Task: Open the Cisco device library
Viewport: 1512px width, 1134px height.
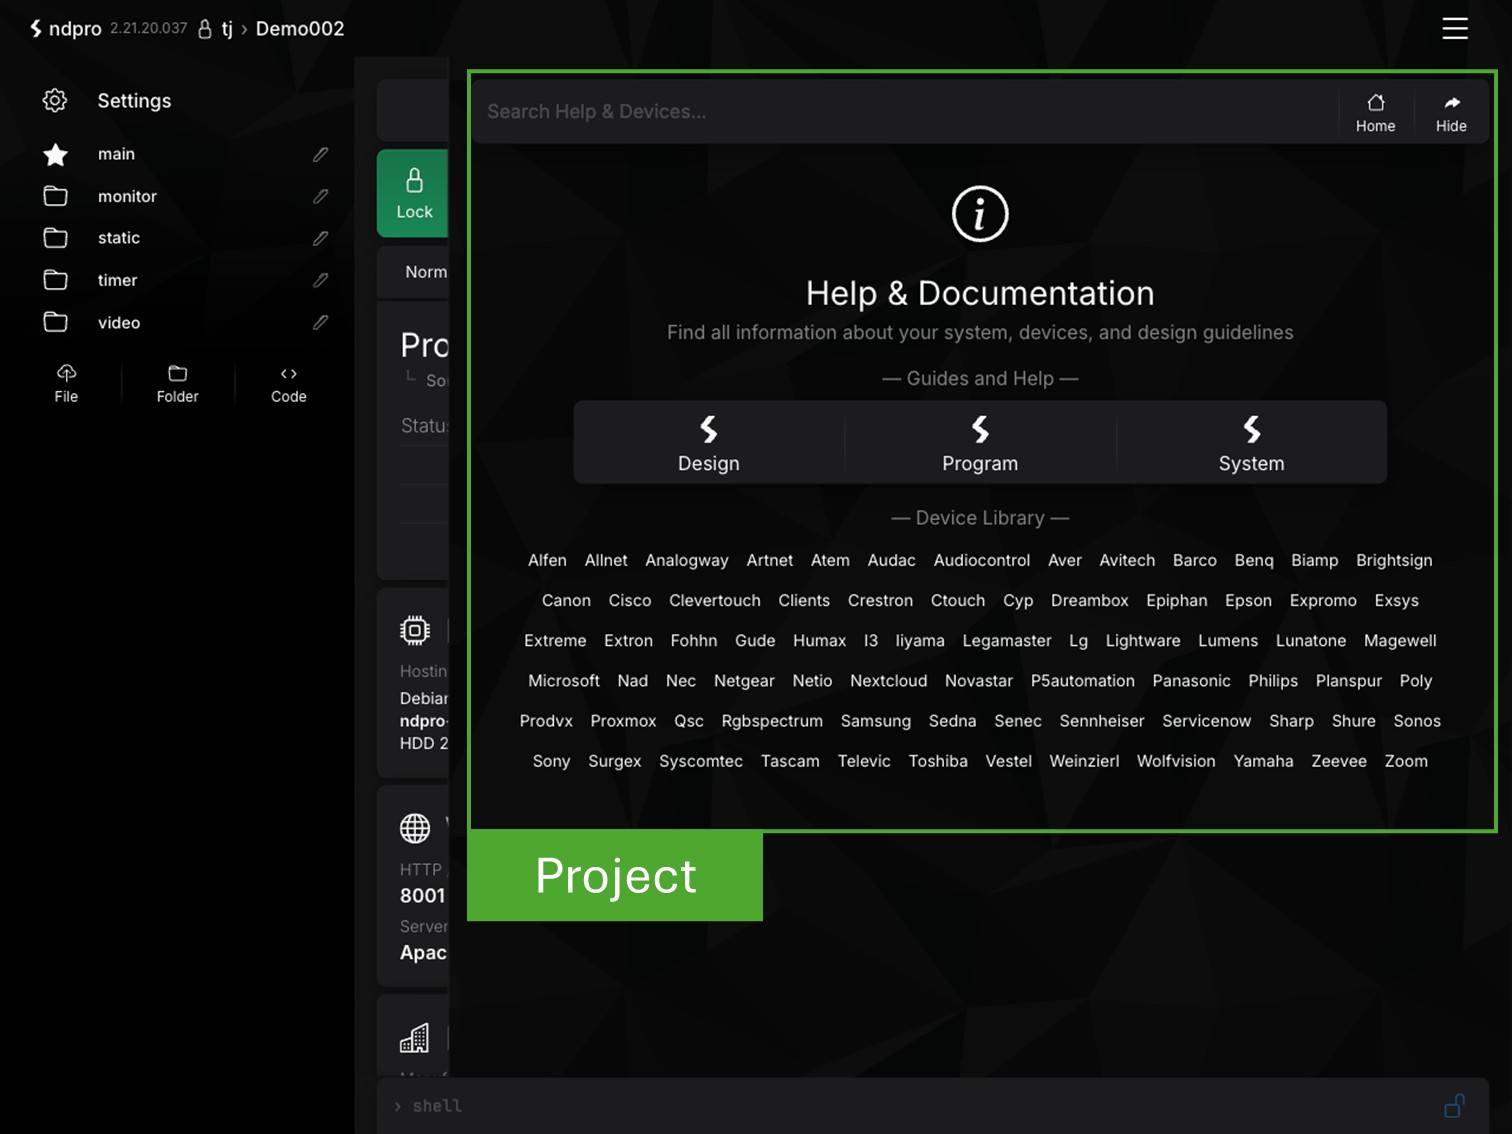Action: 630,600
